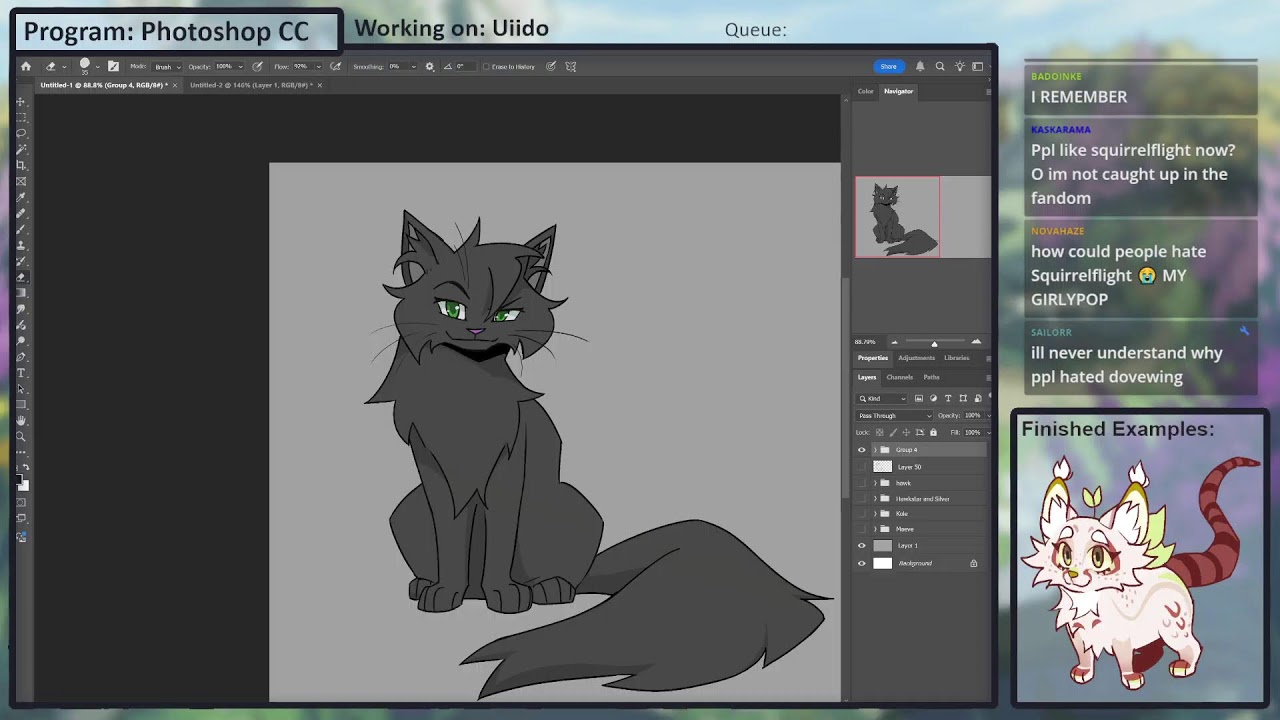Image resolution: width=1280 pixels, height=720 pixels.
Task: Switch to the Channels tab
Action: click(x=899, y=377)
